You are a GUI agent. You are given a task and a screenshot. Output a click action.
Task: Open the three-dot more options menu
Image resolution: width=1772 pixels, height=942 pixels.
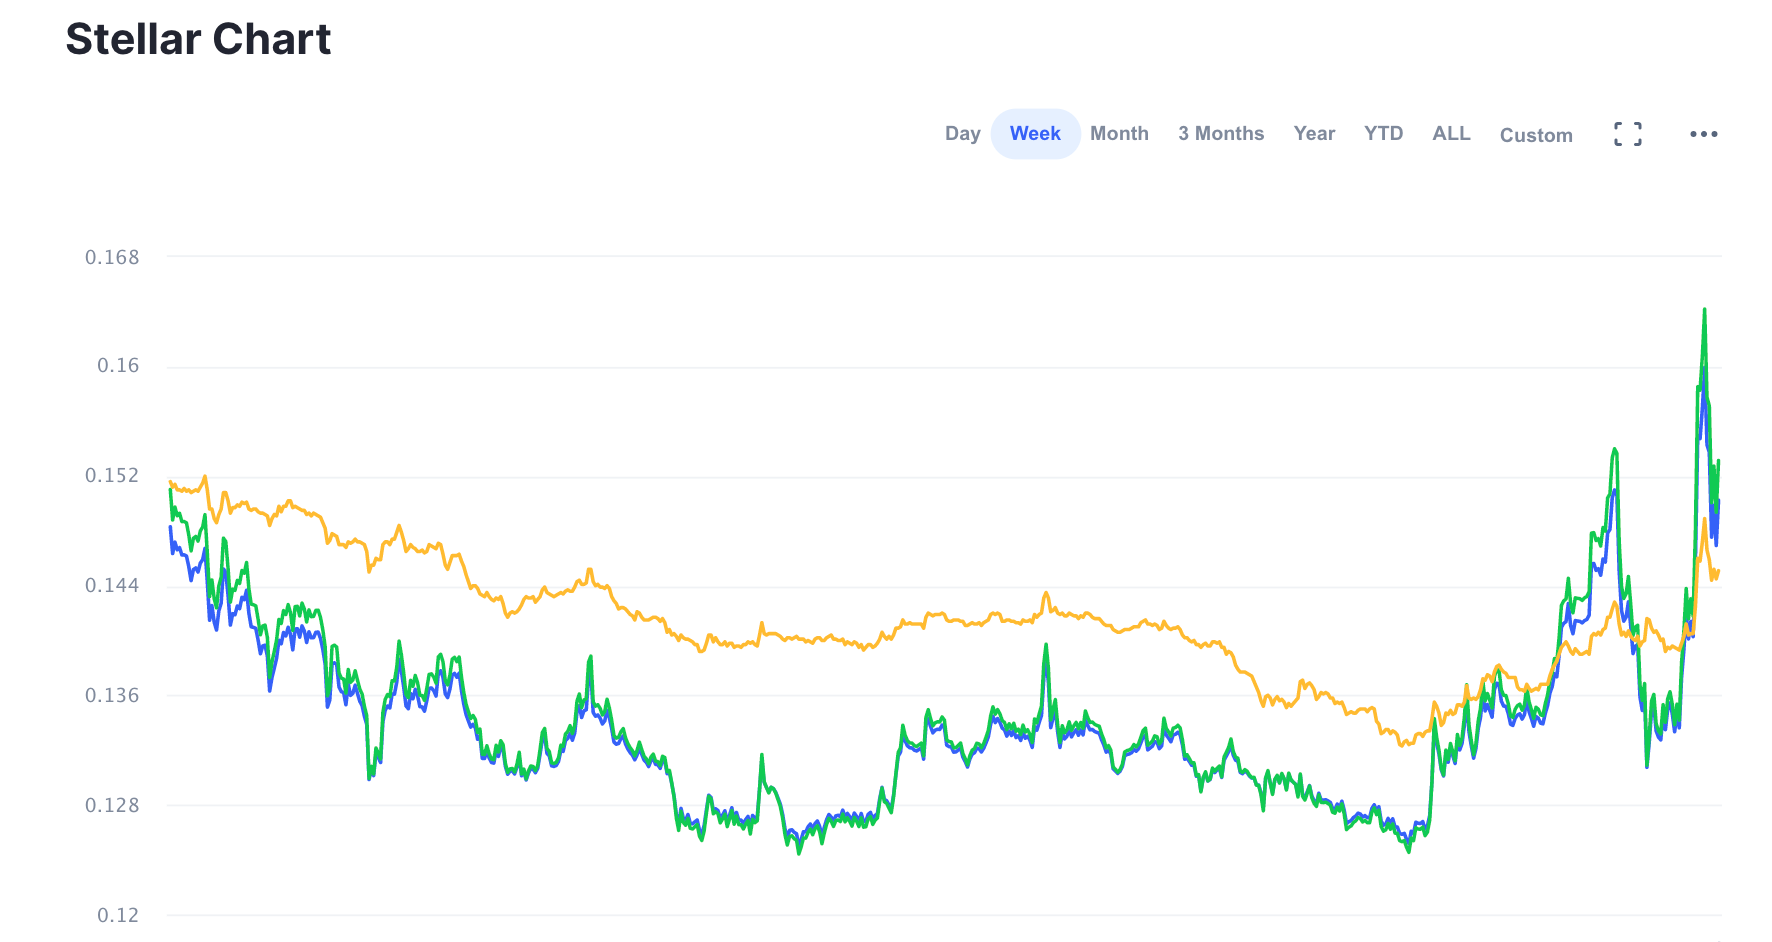(x=1704, y=134)
